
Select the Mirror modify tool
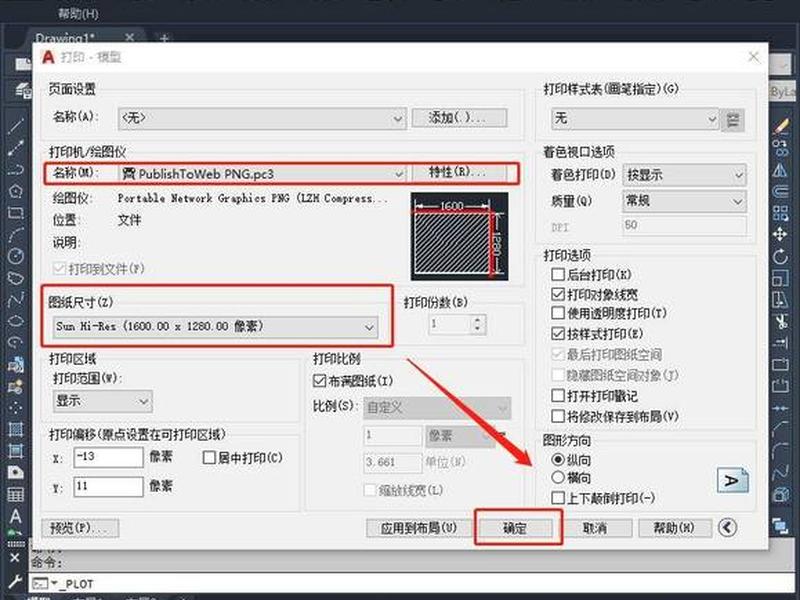[x=781, y=169]
